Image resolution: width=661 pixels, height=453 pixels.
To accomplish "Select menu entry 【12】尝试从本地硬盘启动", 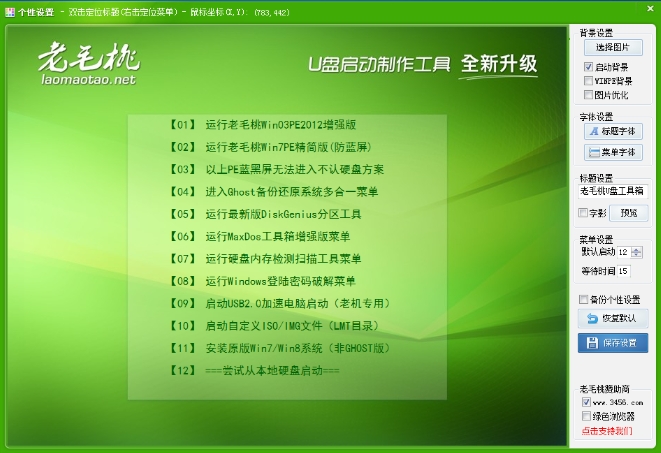I will [254, 370].
